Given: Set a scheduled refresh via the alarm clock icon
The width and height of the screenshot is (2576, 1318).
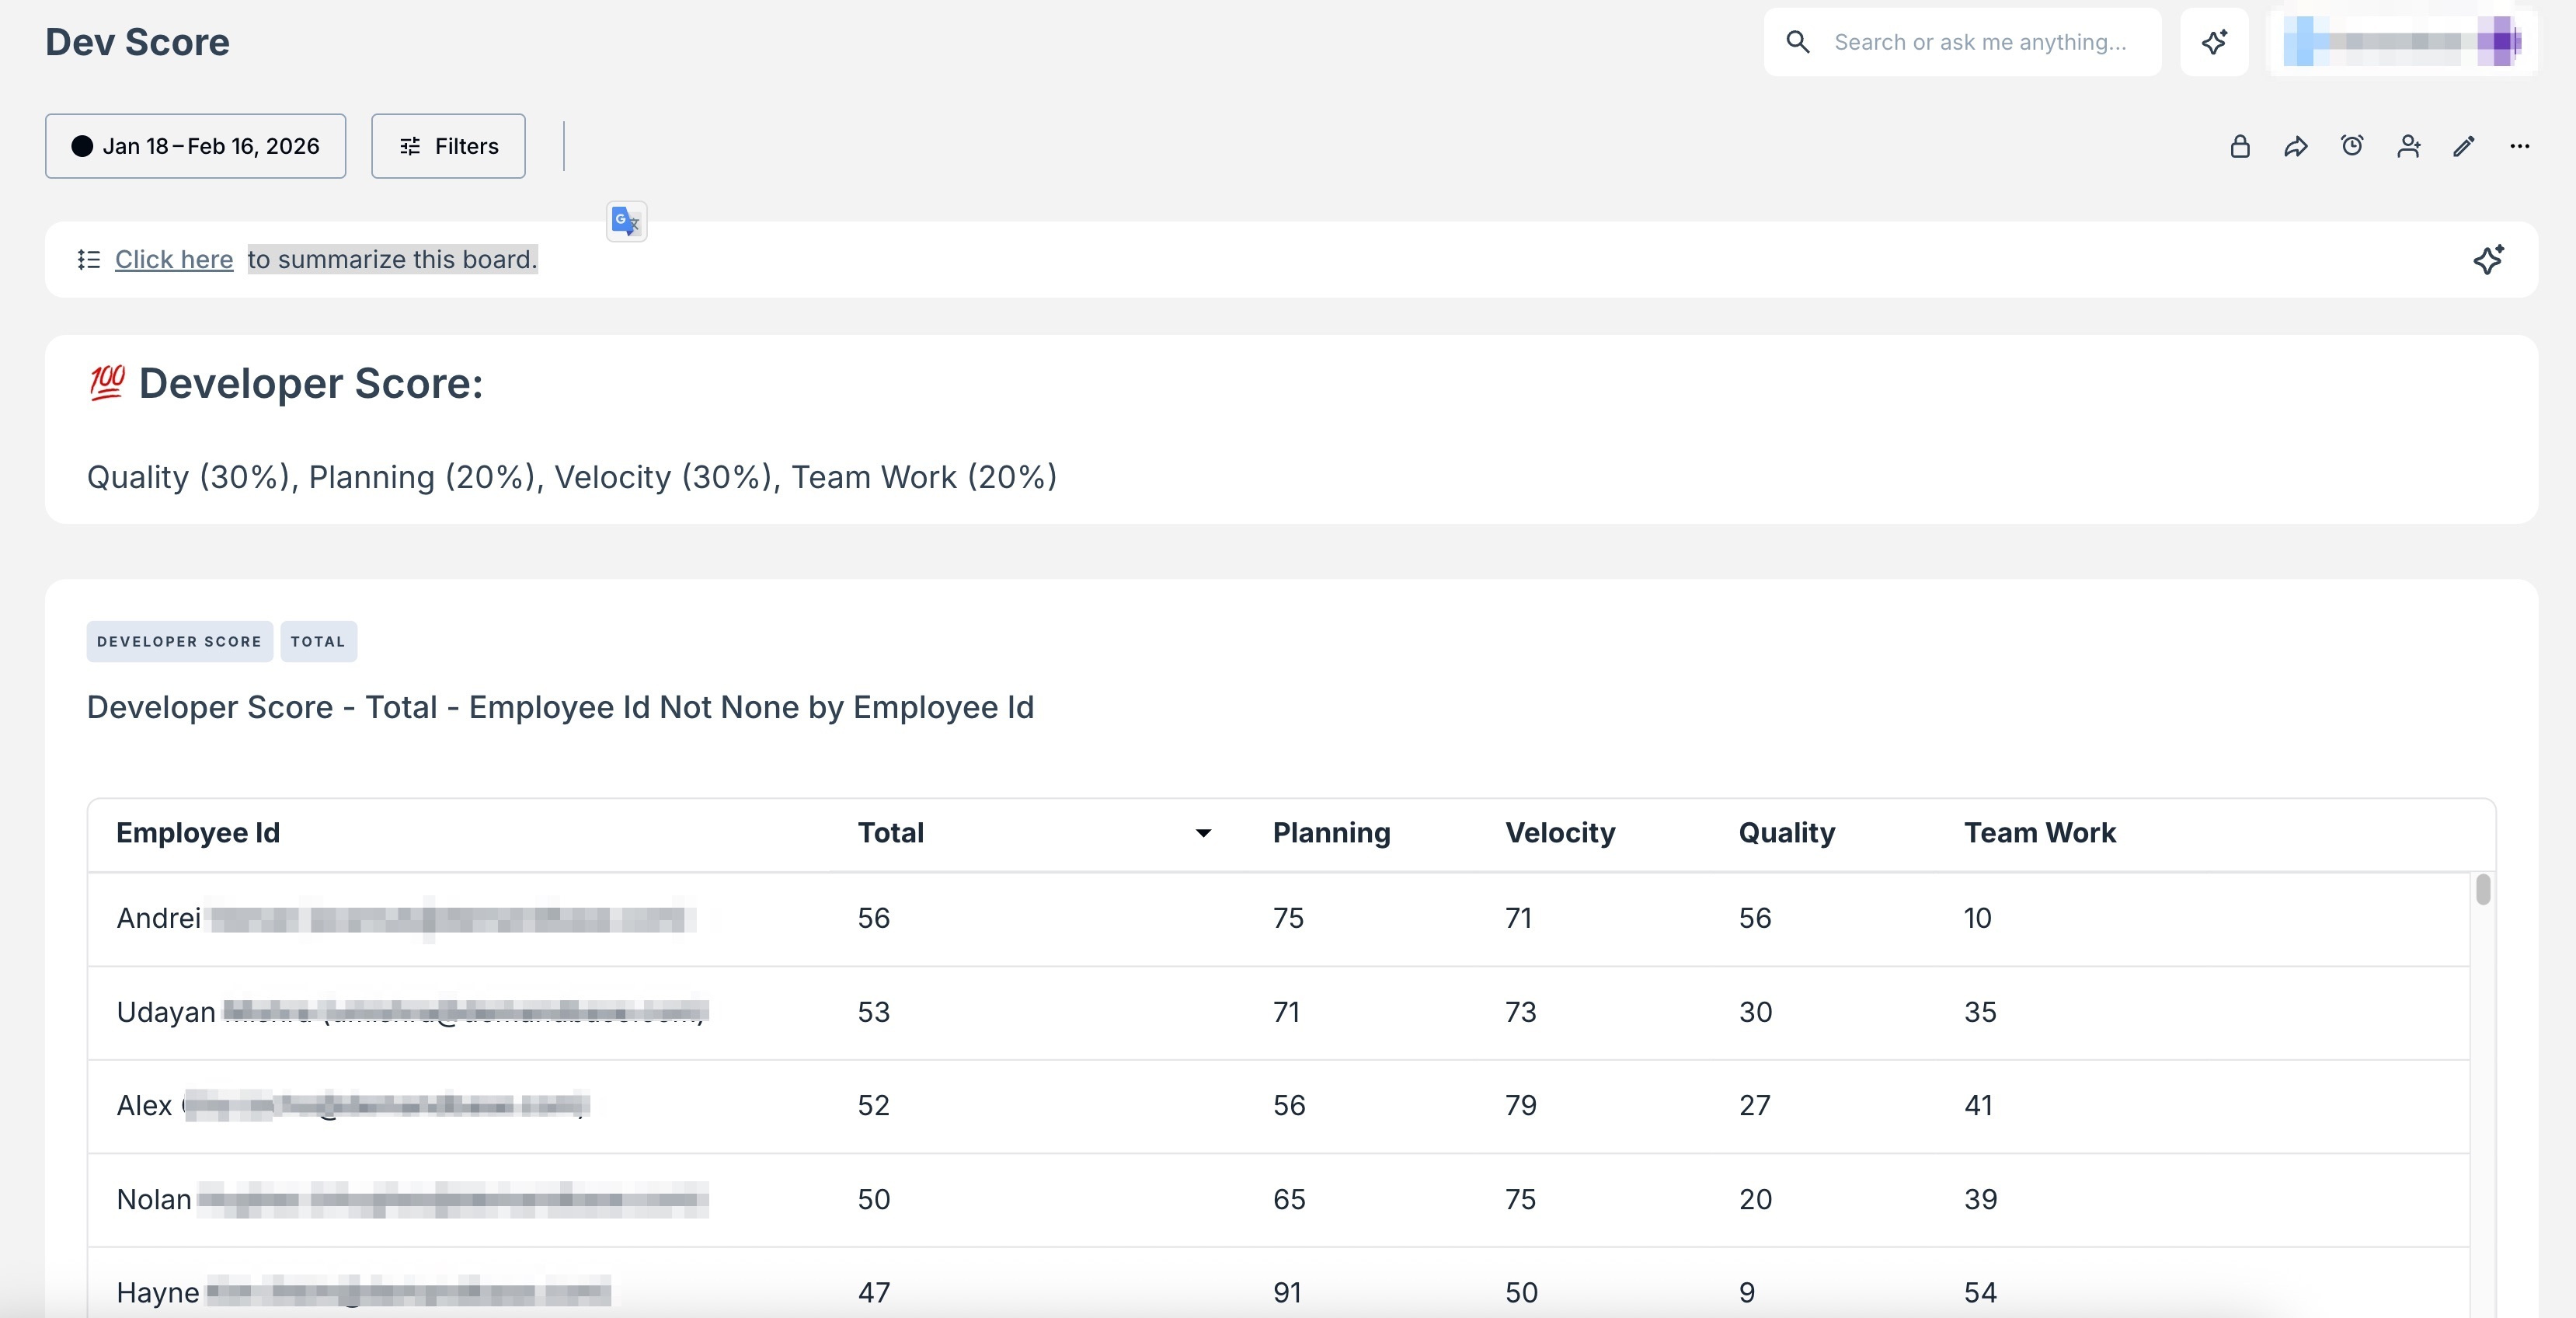Looking at the screenshot, I should click(2352, 146).
